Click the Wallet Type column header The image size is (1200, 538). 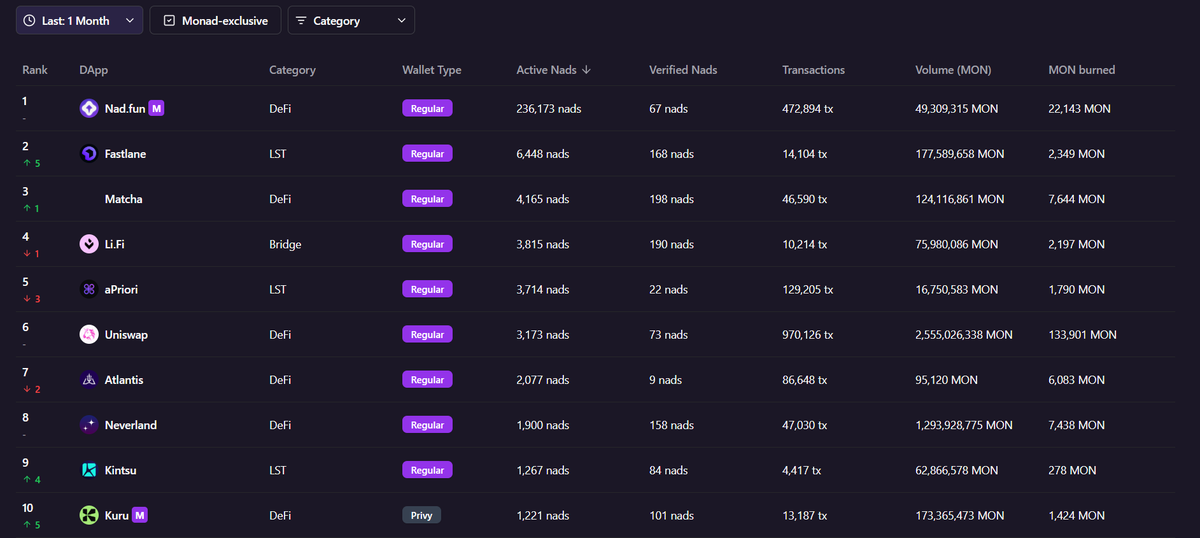[x=431, y=70]
